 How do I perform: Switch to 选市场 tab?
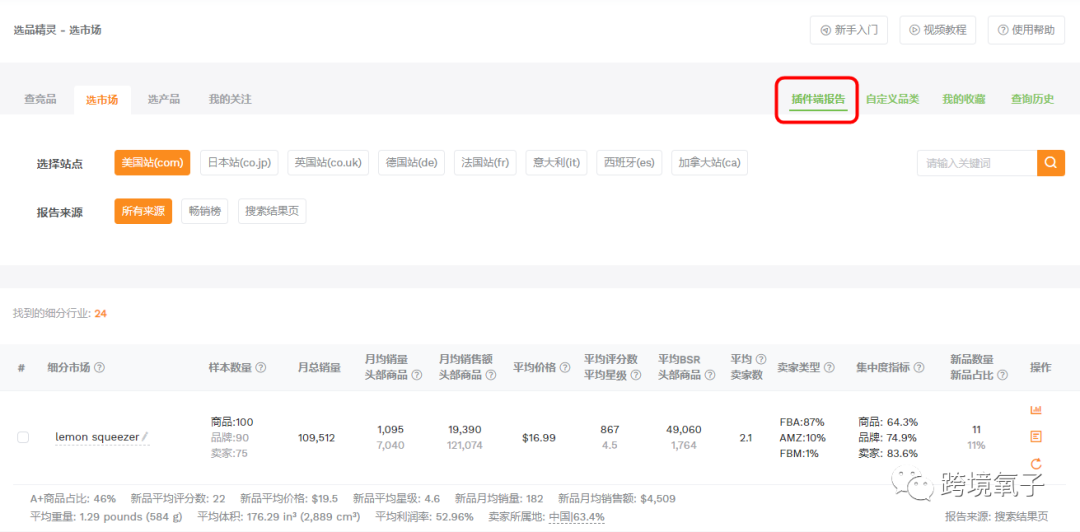[x=102, y=100]
